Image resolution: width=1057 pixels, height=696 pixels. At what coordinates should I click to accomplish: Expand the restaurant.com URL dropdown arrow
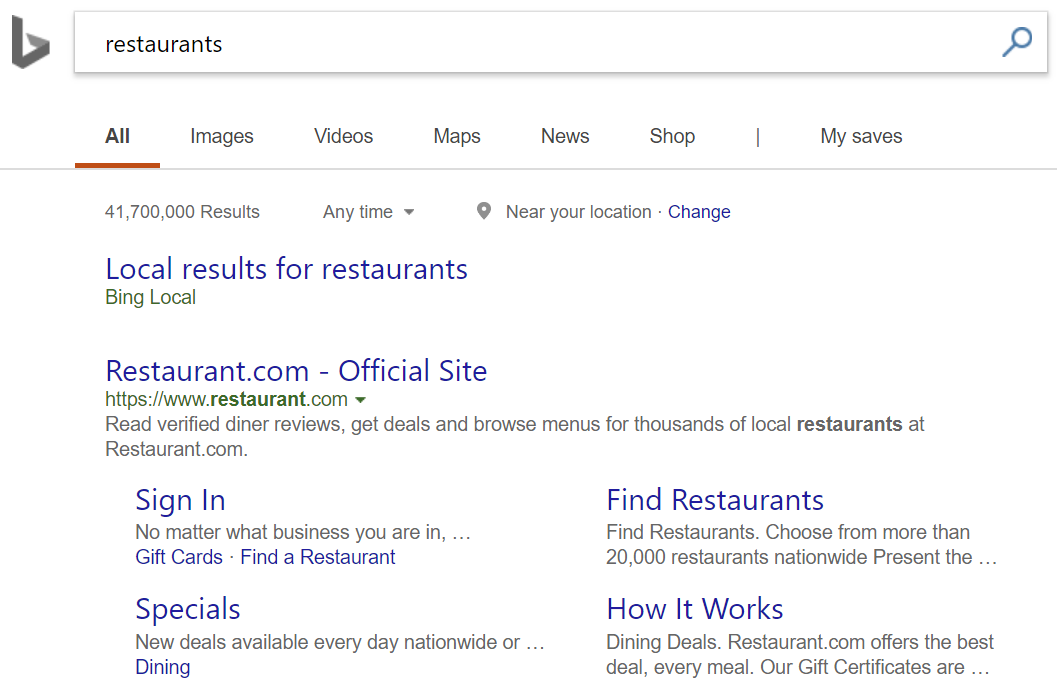click(x=361, y=400)
